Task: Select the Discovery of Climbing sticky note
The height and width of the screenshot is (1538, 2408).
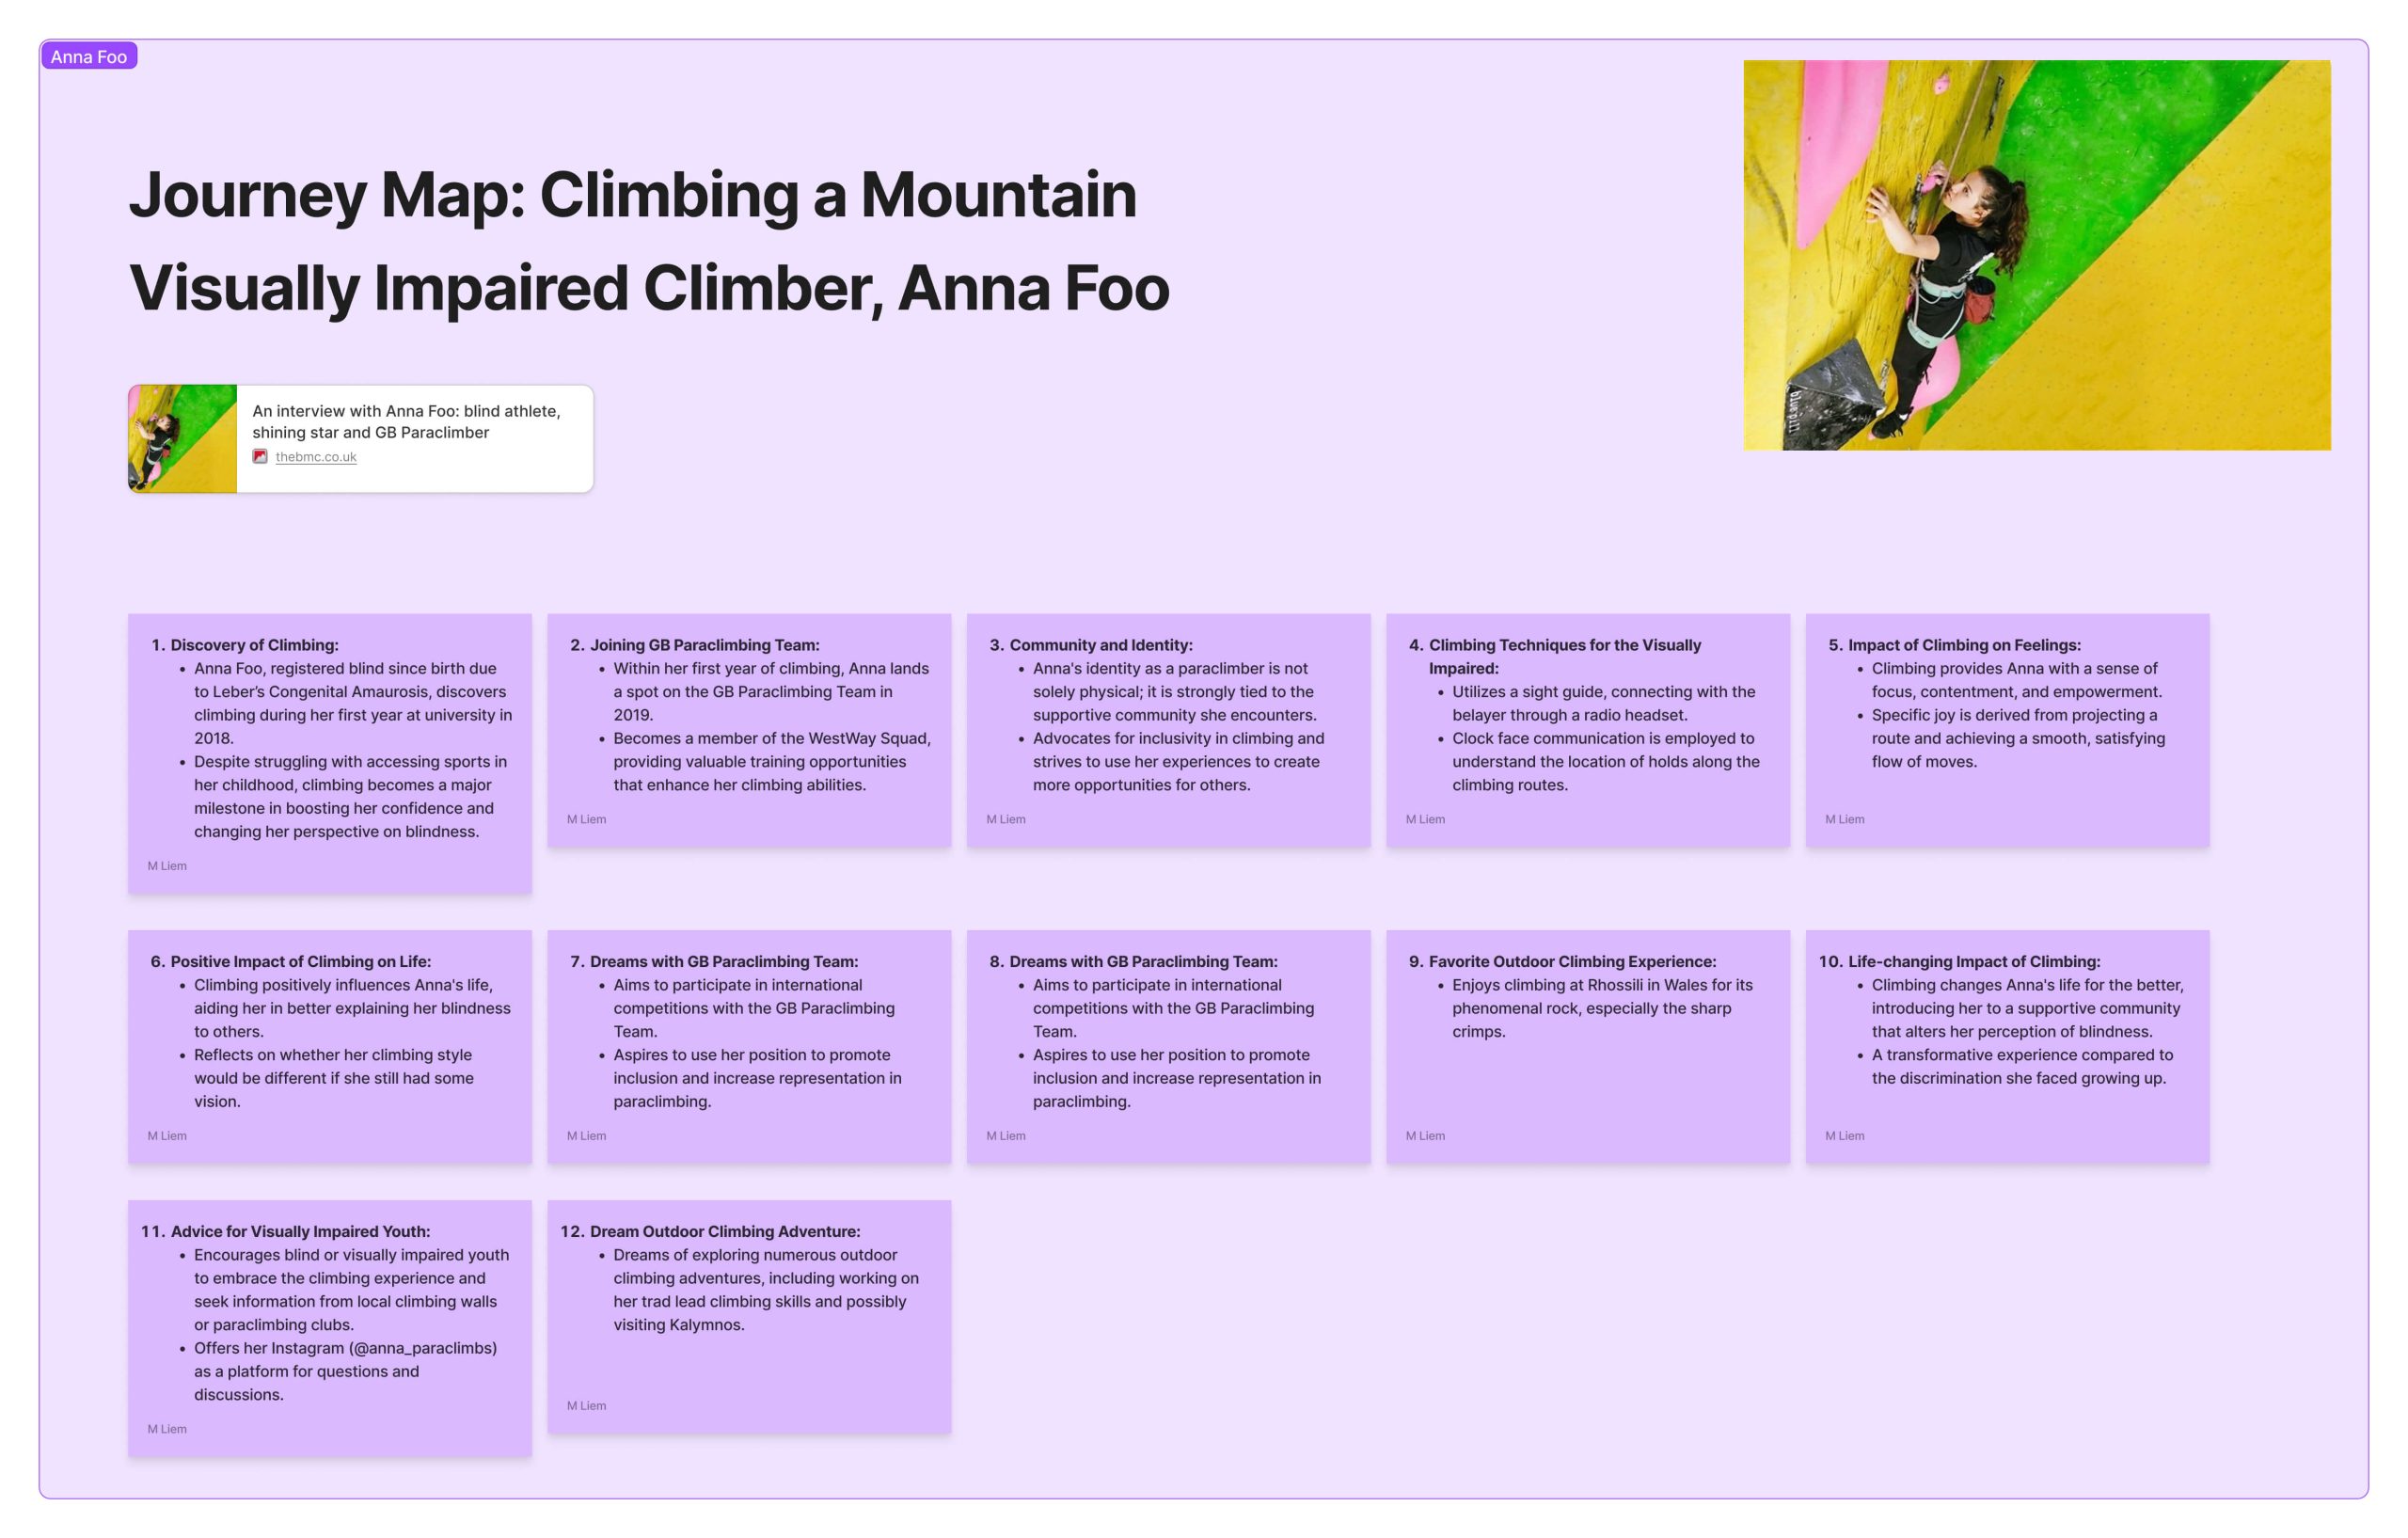Action: (x=330, y=753)
